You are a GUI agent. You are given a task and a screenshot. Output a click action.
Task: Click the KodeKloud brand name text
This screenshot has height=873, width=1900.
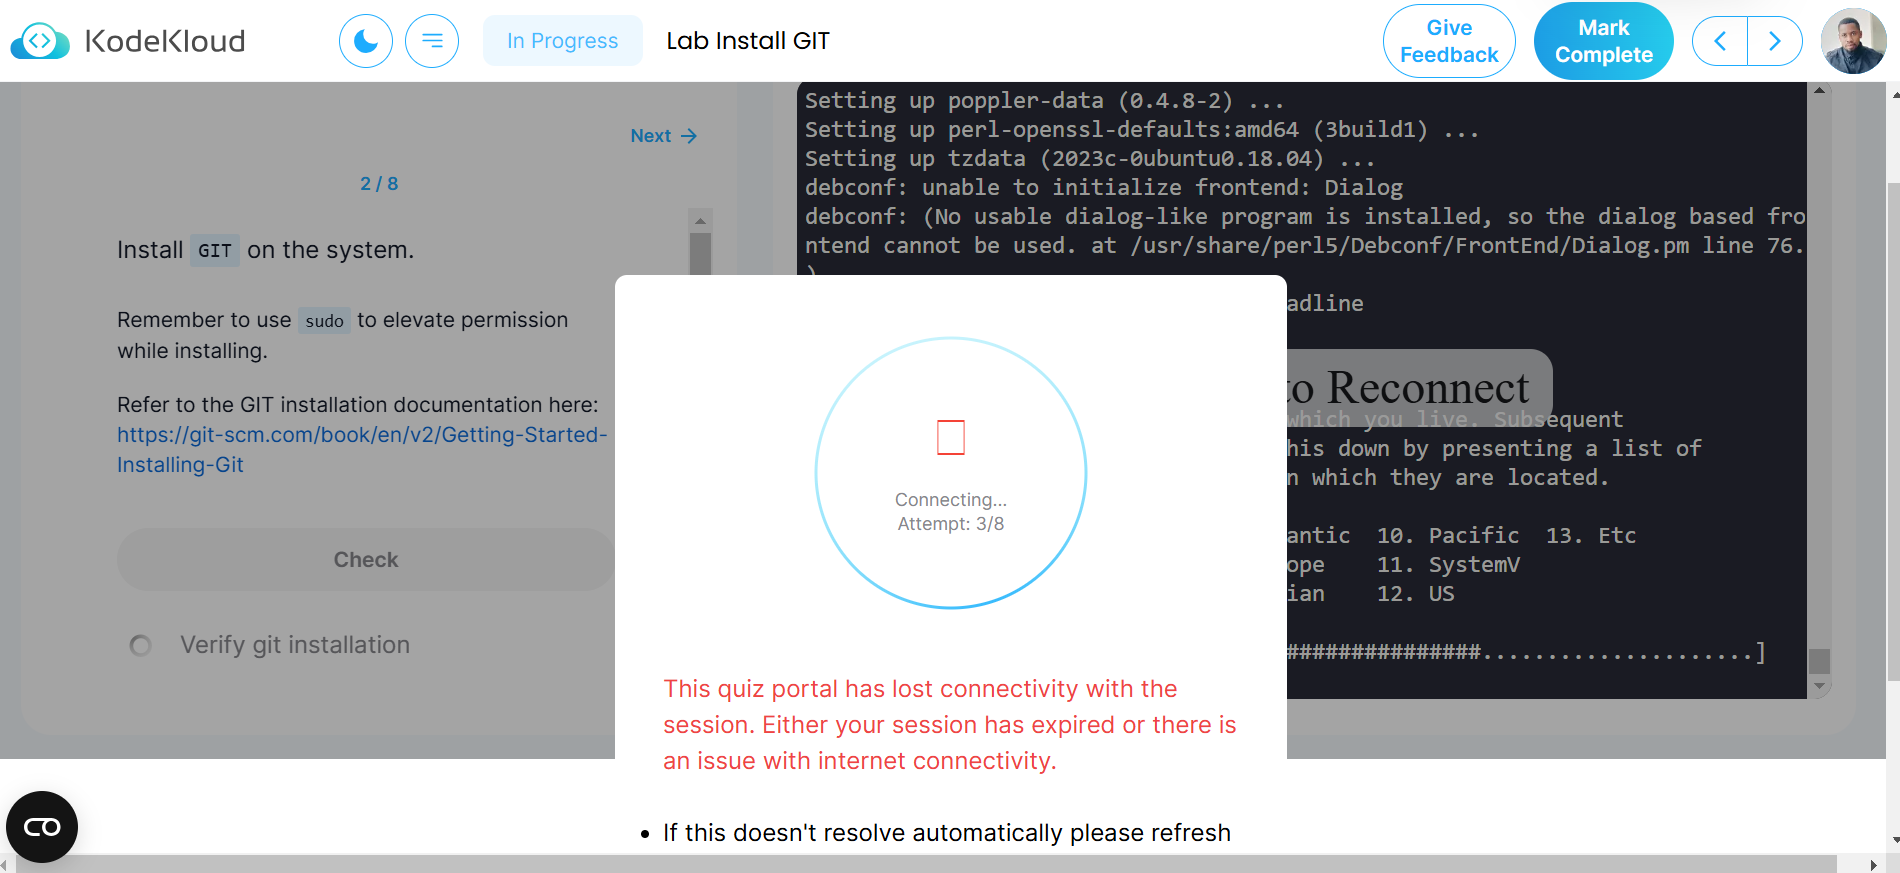[165, 41]
